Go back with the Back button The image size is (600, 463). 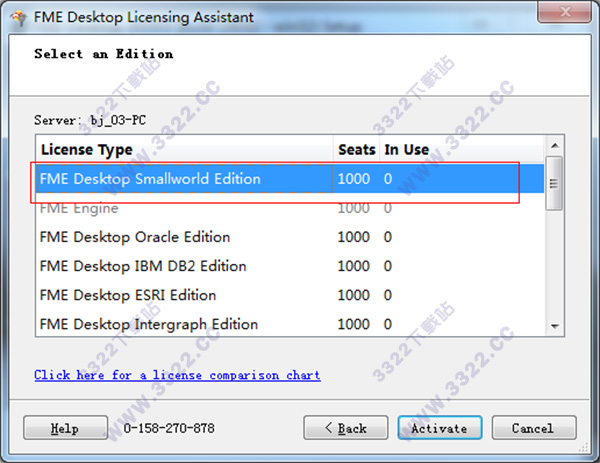(x=346, y=427)
